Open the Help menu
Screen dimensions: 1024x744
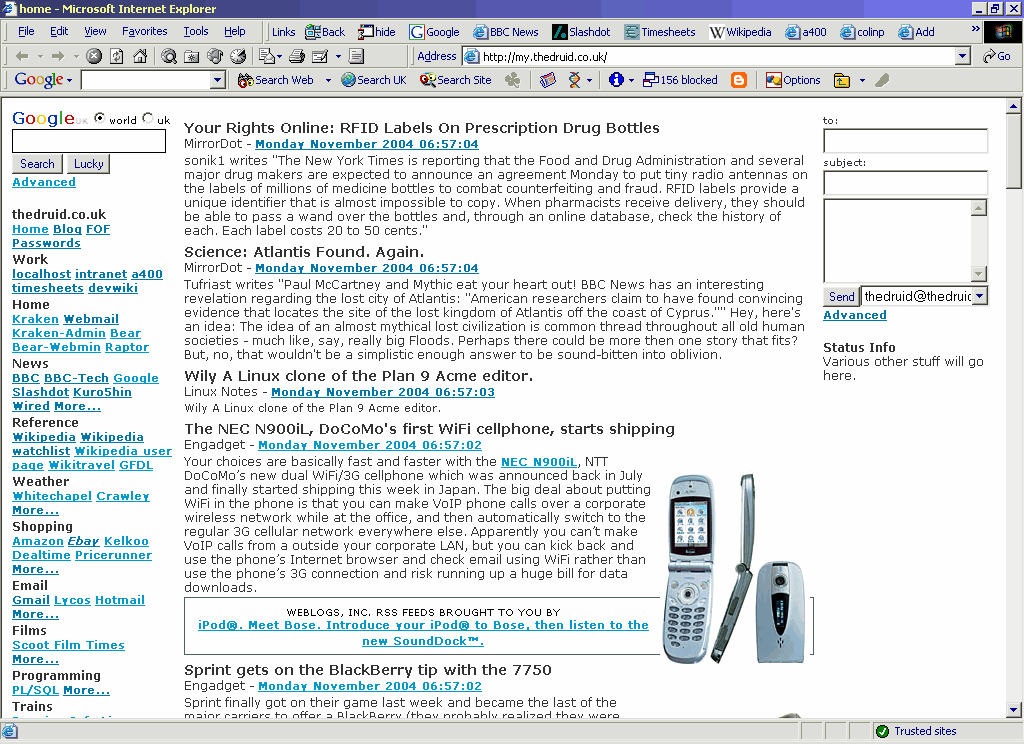234,31
